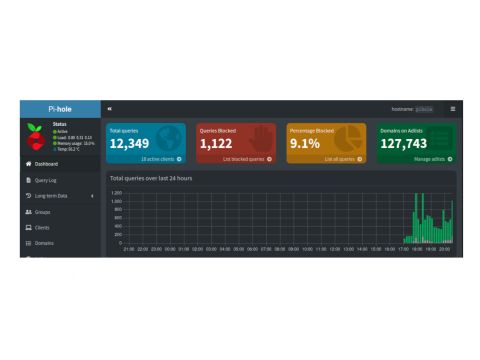Click the 127,743 domains value
The width and height of the screenshot is (480, 360).
(404, 144)
